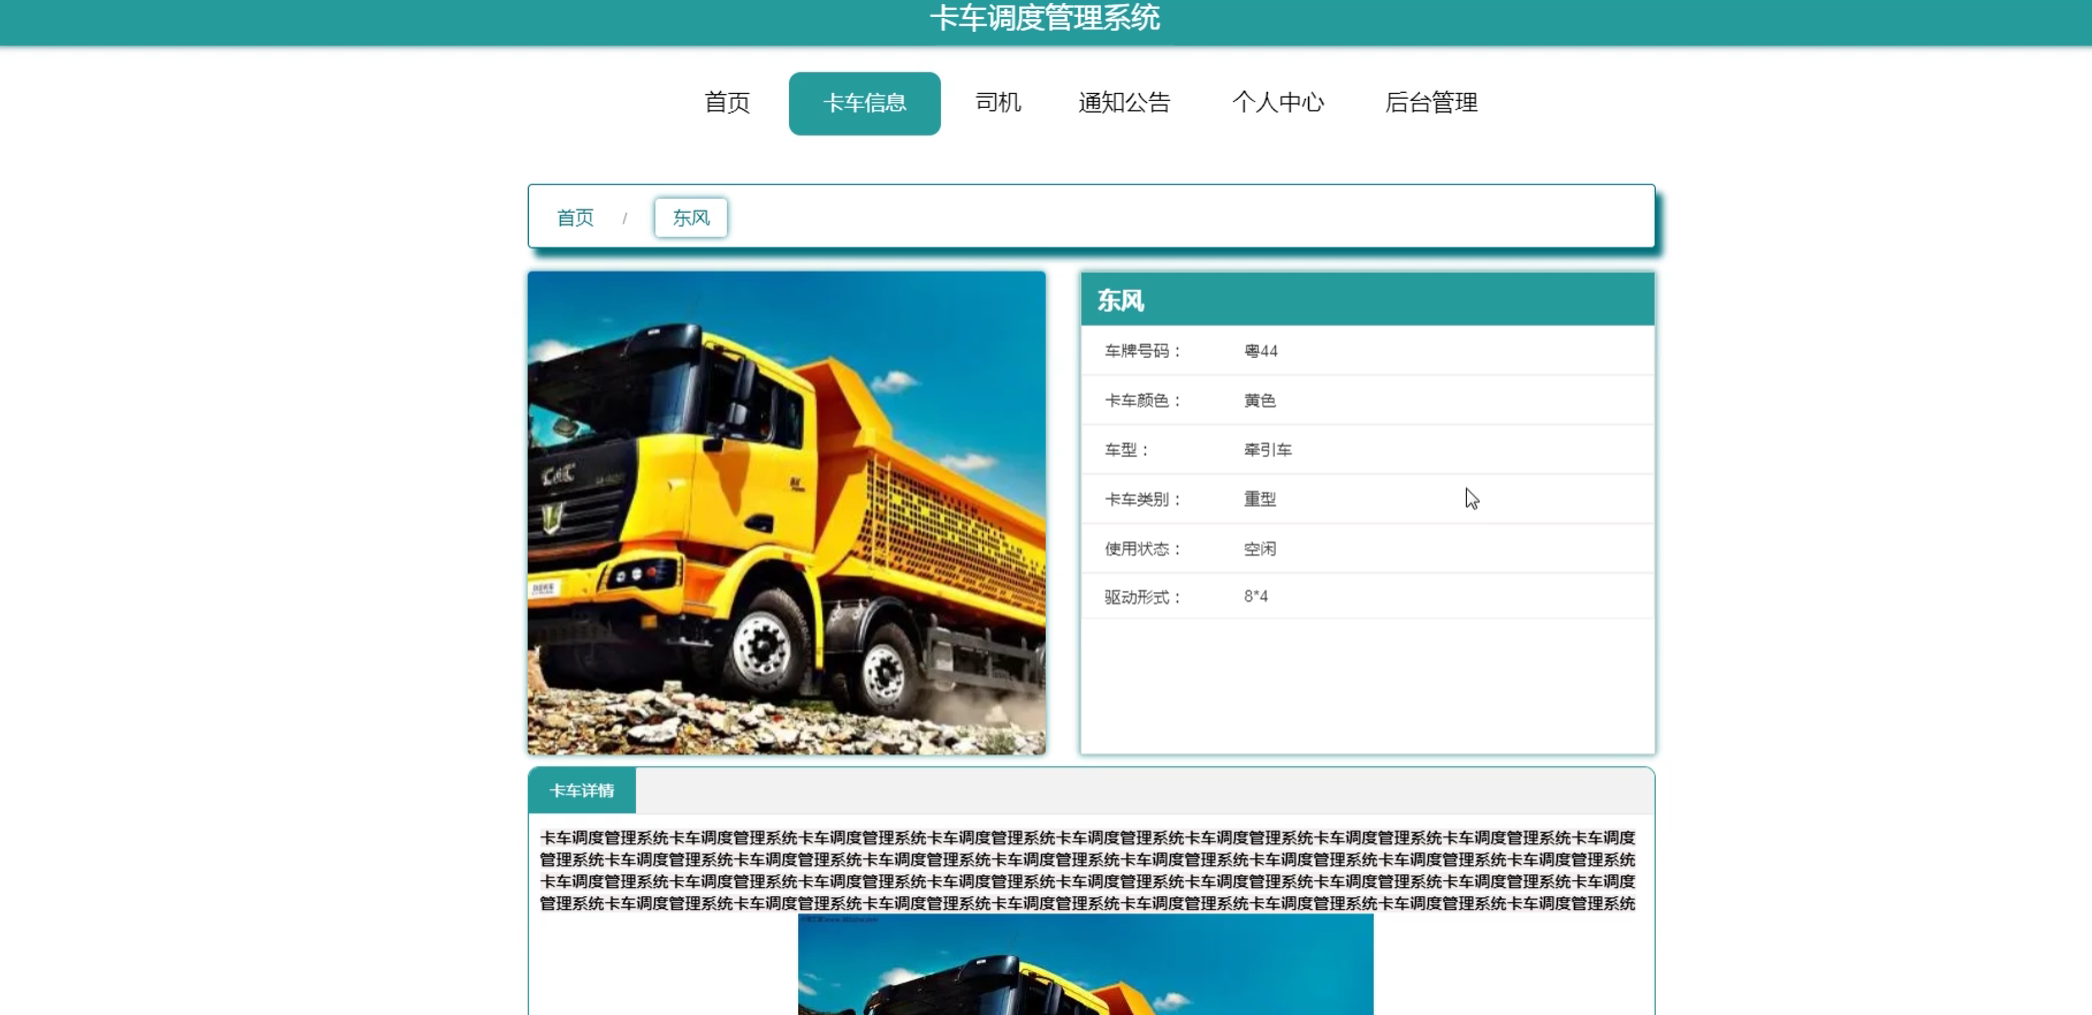Click the 东风 breadcrumb item

coord(691,218)
